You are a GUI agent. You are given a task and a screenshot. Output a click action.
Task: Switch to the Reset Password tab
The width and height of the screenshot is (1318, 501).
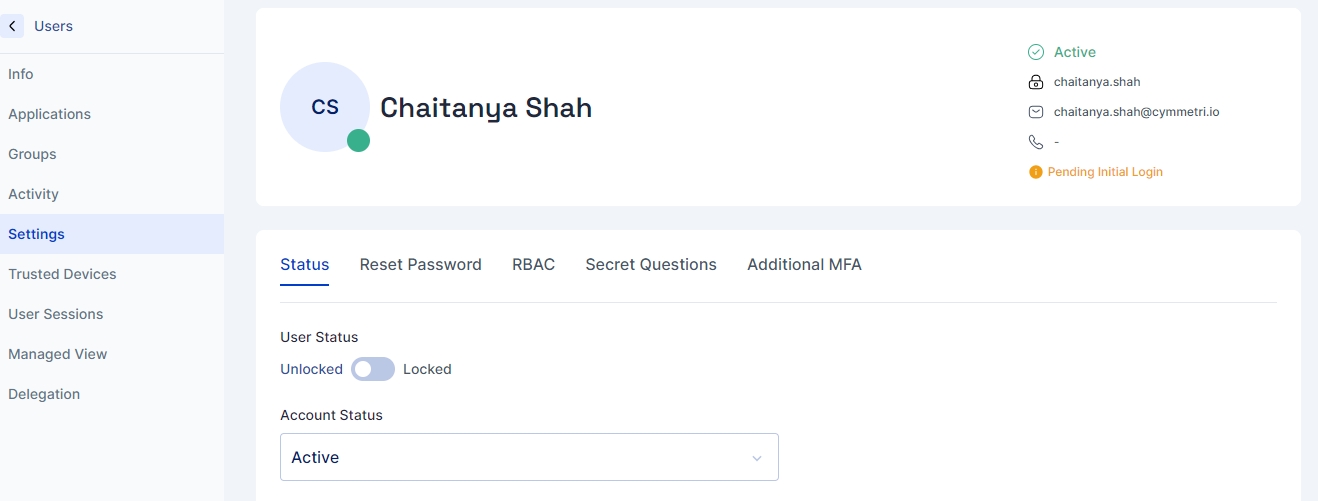(x=420, y=265)
